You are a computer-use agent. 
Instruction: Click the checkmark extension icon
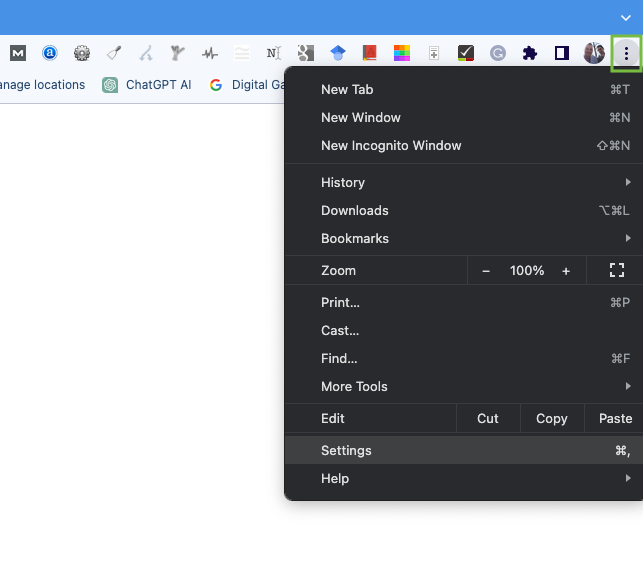point(465,53)
